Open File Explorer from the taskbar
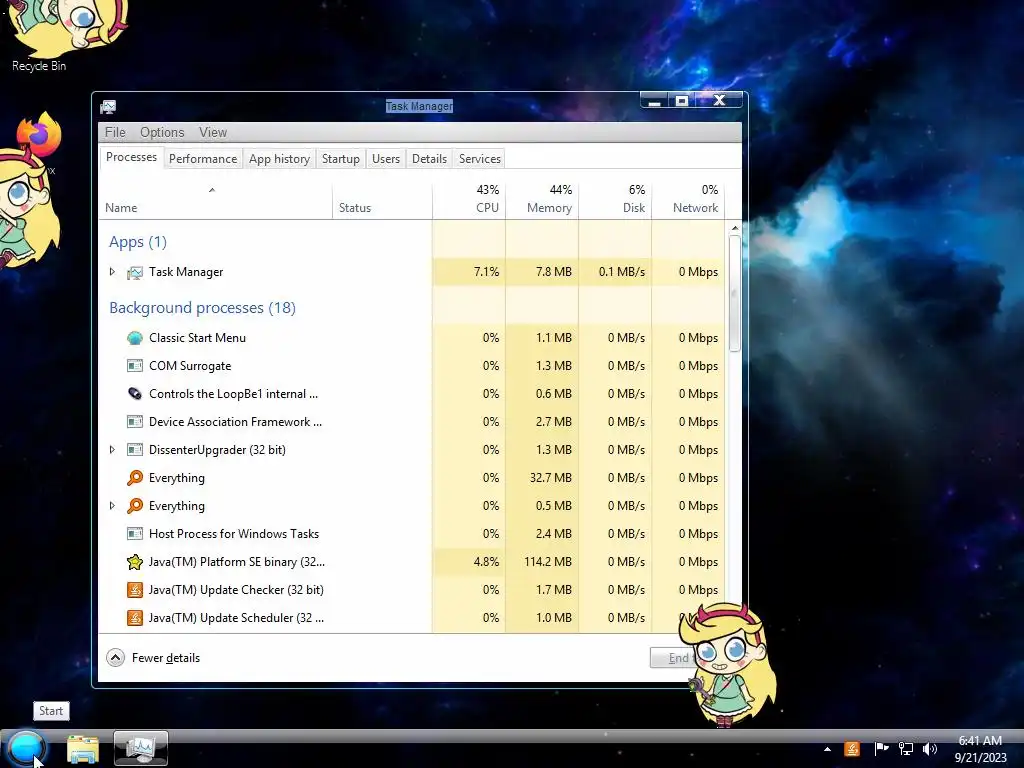Screen dimensions: 1024x768 (83, 749)
